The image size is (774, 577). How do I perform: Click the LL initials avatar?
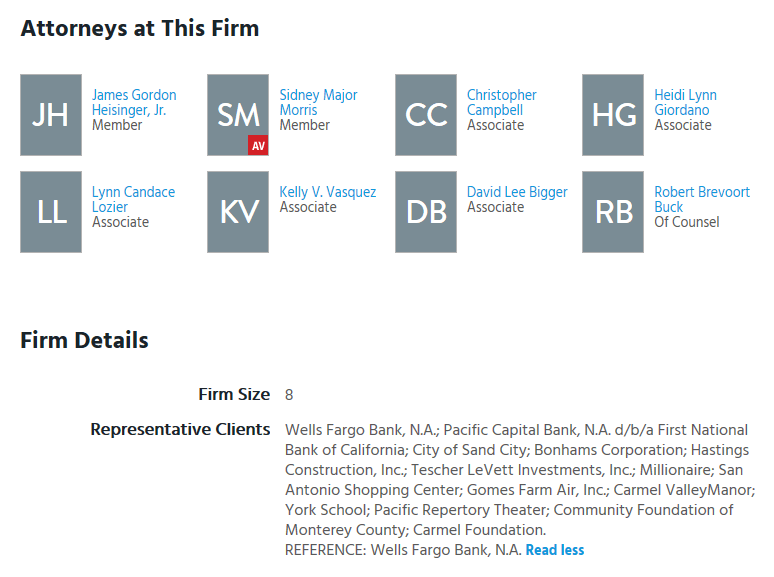click(x=51, y=212)
